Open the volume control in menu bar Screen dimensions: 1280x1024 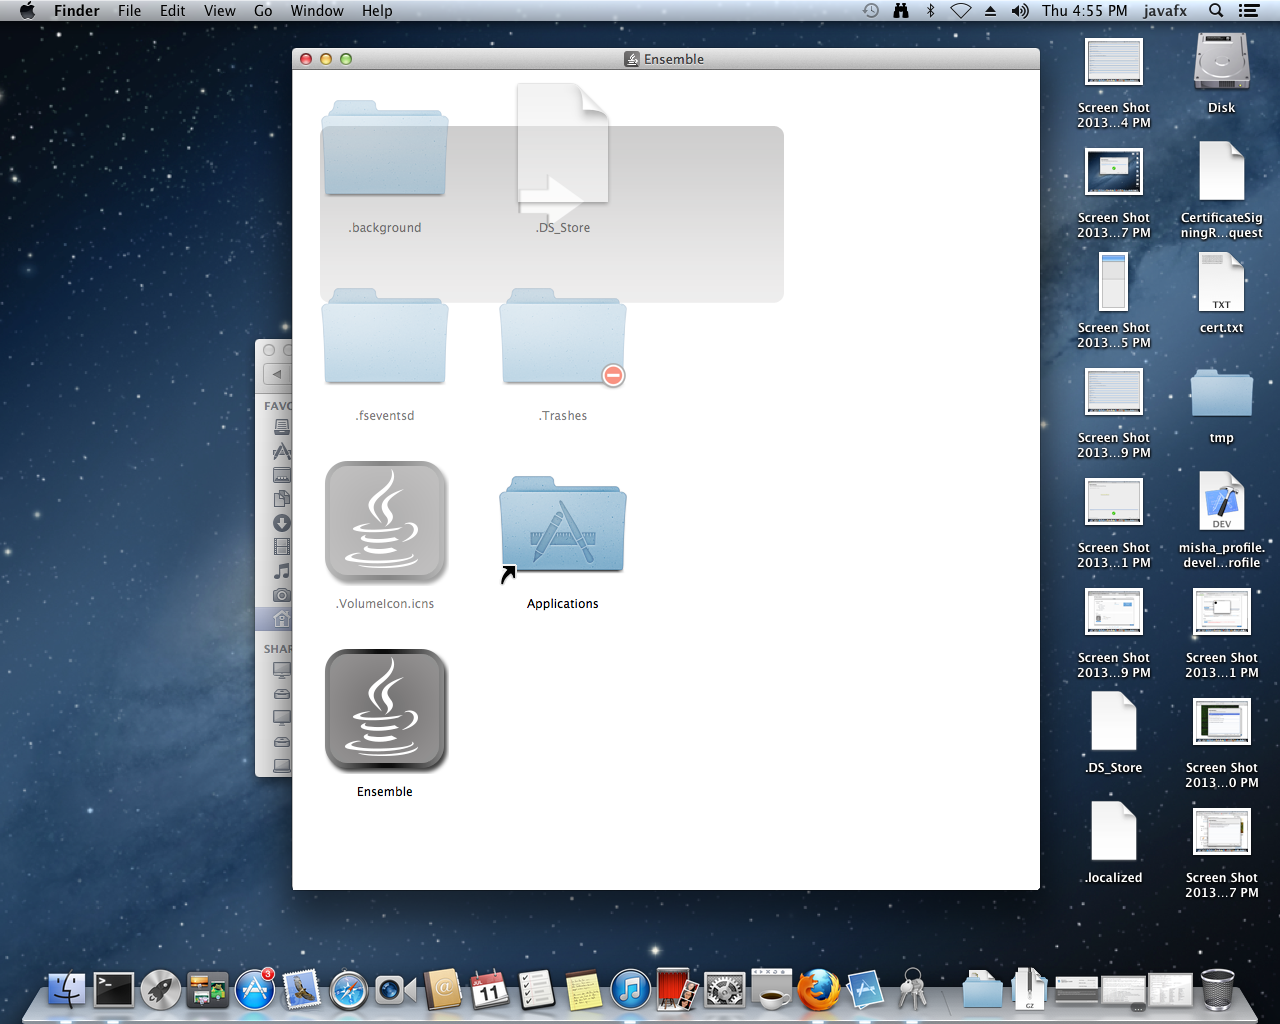pyautogui.click(x=1019, y=11)
